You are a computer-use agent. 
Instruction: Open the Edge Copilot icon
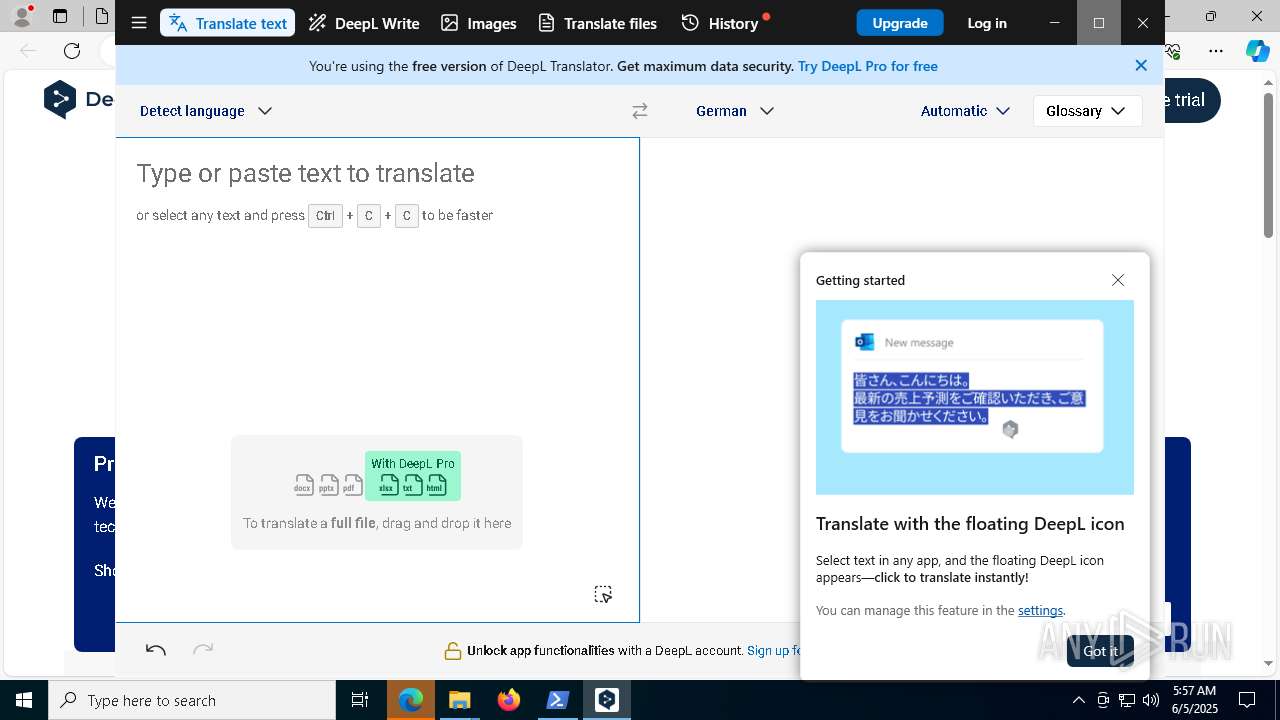(x=1257, y=51)
